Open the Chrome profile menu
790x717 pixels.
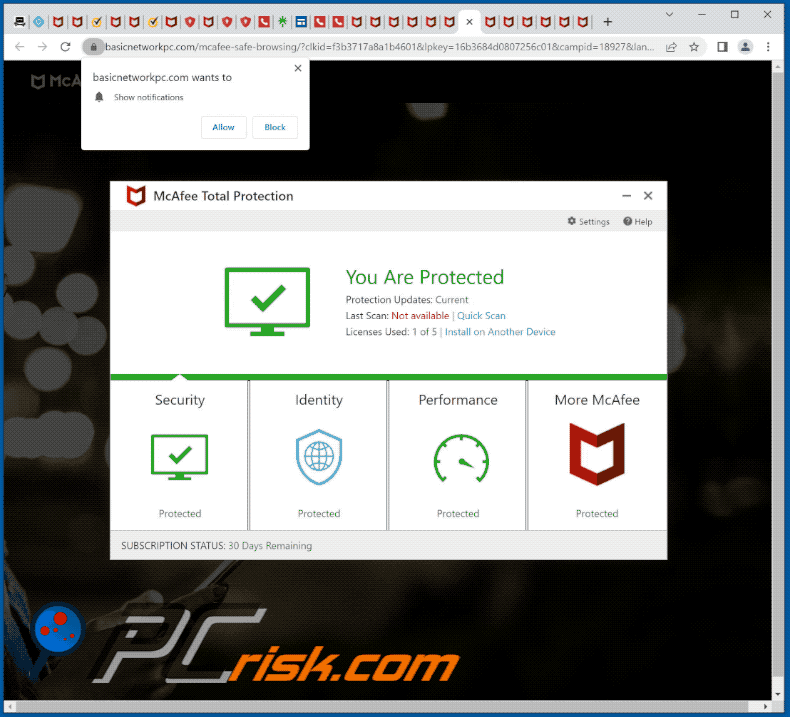tap(745, 47)
